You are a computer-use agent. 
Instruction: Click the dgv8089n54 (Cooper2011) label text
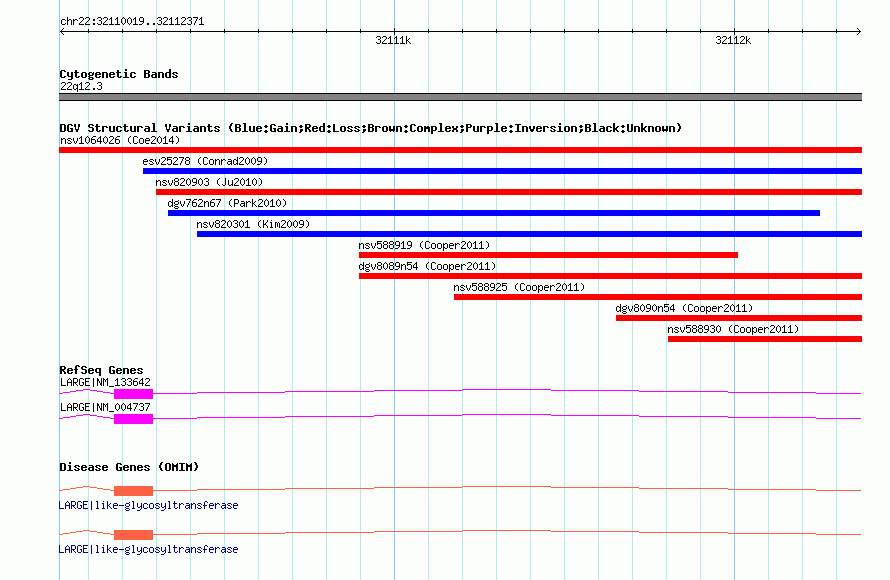427,266
